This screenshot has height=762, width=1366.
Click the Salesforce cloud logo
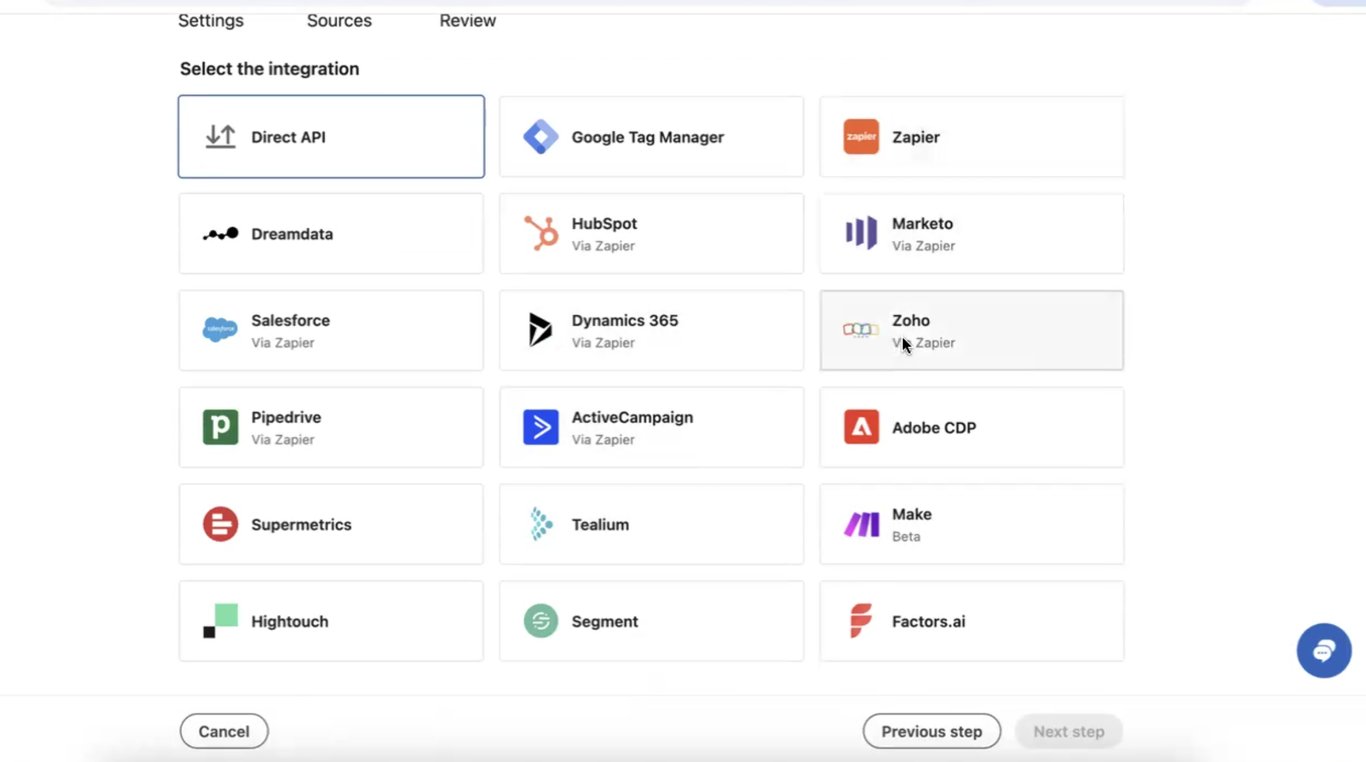tap(220, 330)
